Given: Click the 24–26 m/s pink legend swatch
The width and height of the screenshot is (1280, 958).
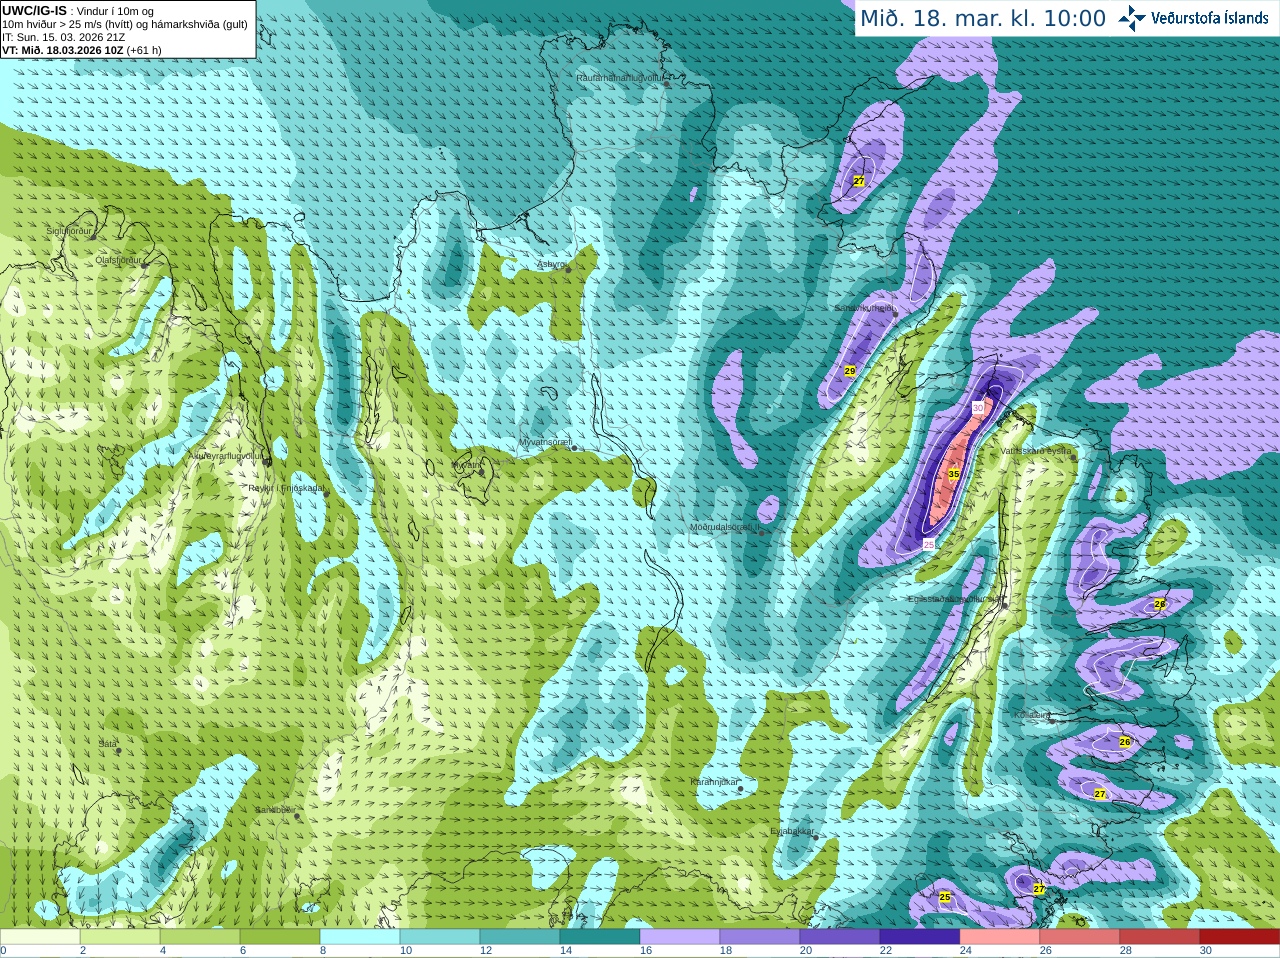Looking at the screenshot, I should [1000, 936].
